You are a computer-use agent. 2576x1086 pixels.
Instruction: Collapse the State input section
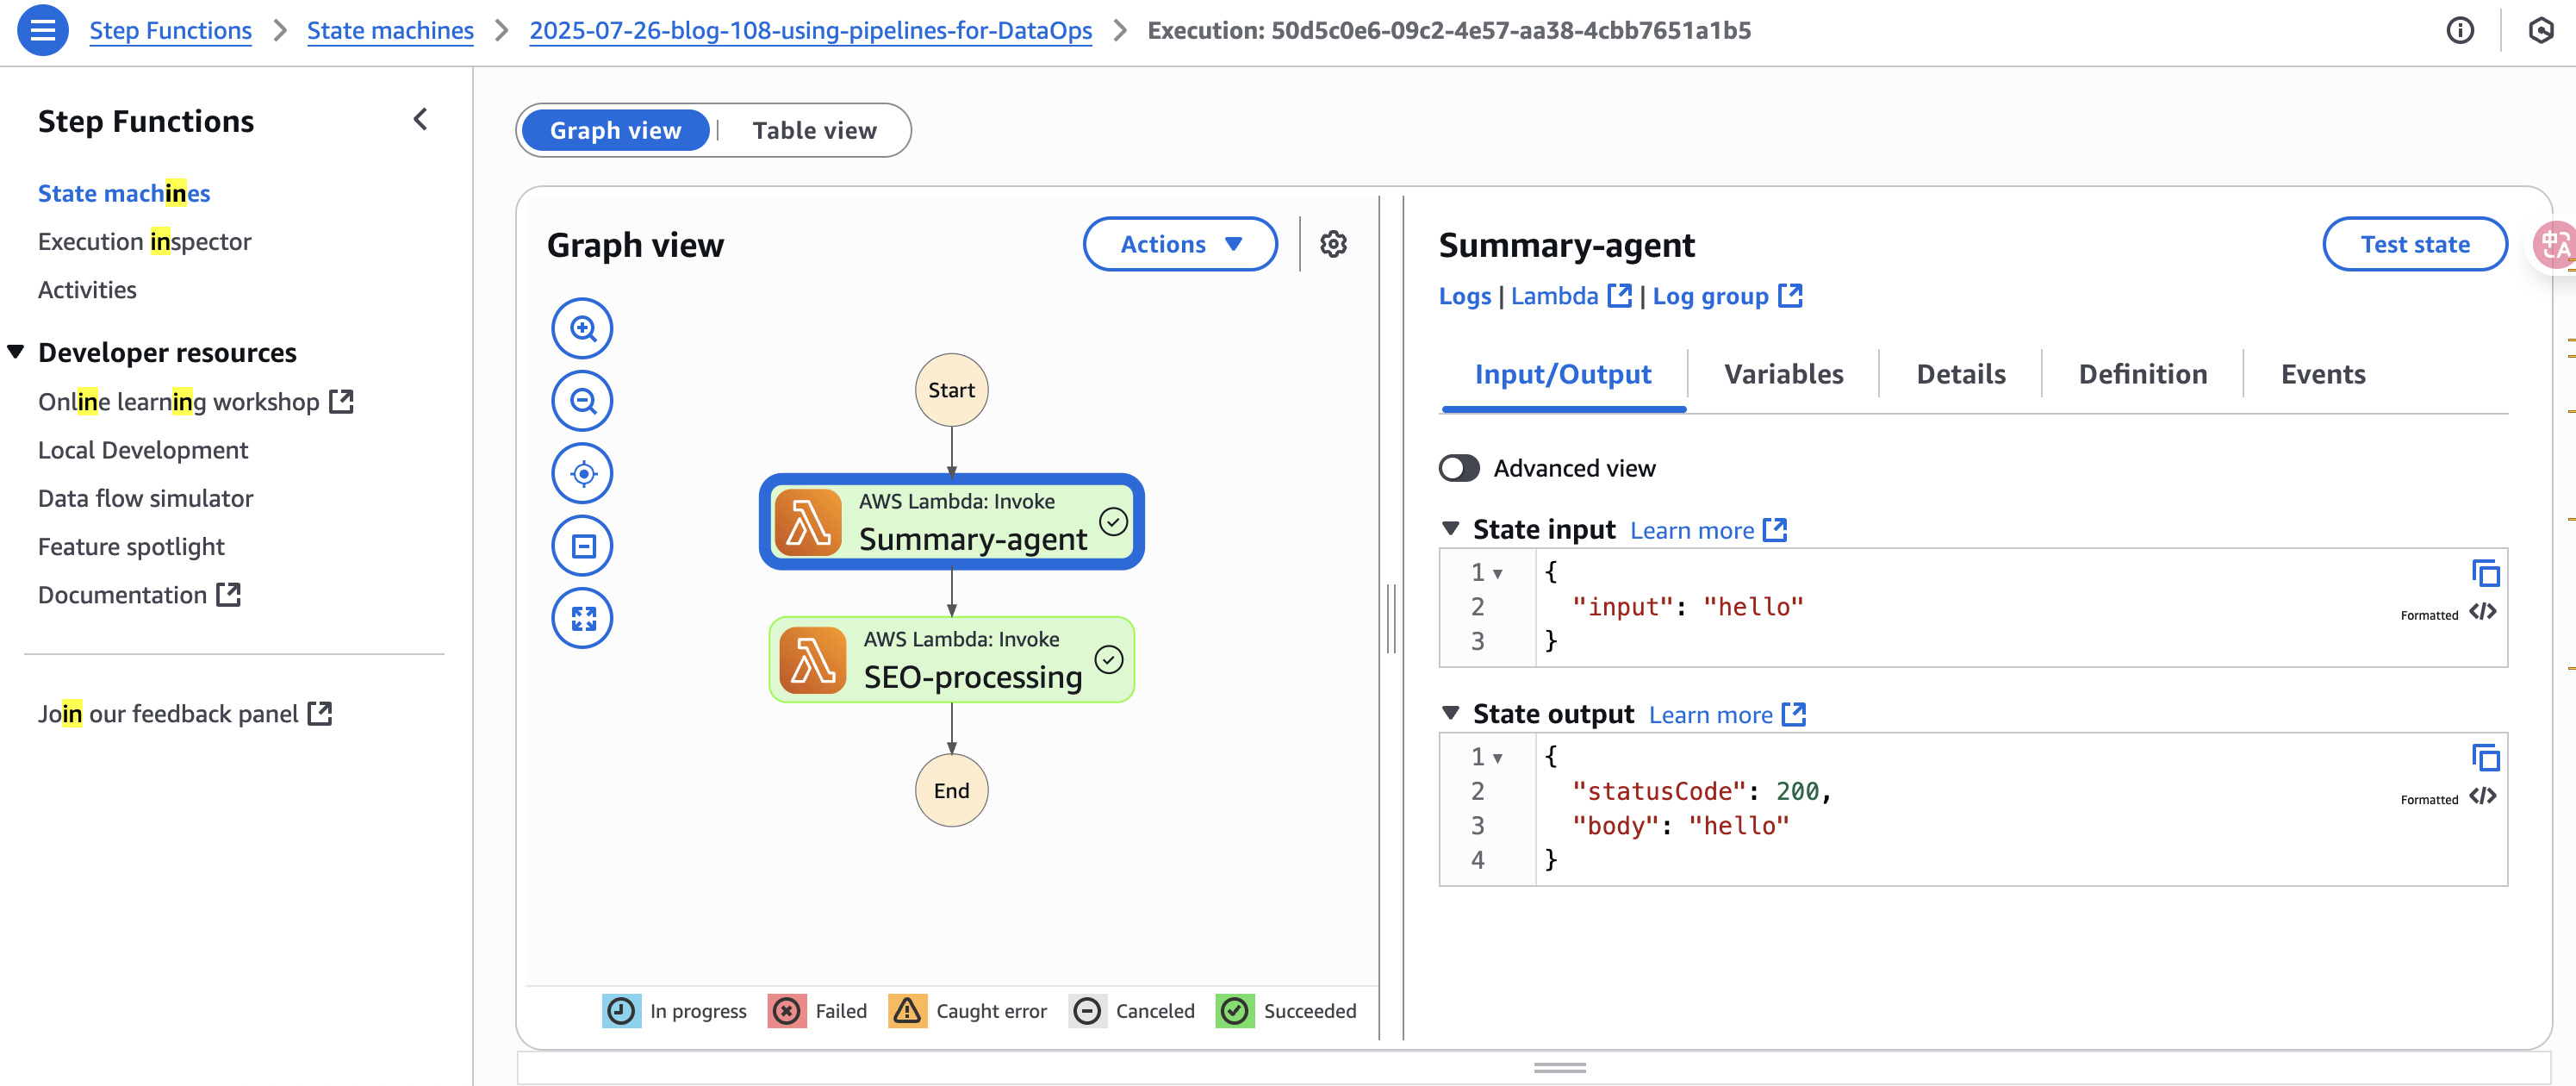point(1450,528)
